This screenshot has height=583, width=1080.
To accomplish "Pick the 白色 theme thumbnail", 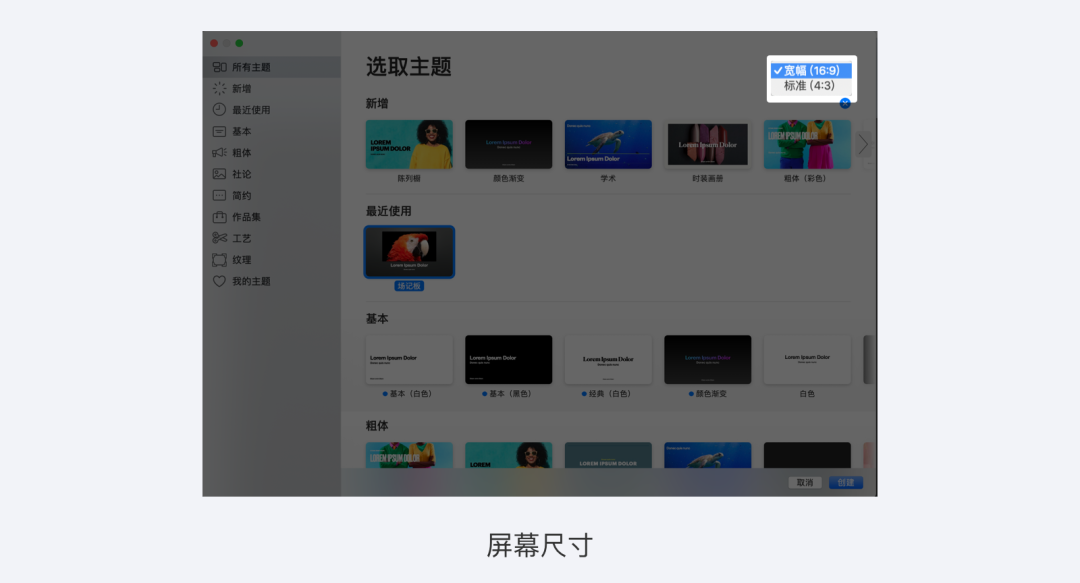I will click(x=807, y=360).
